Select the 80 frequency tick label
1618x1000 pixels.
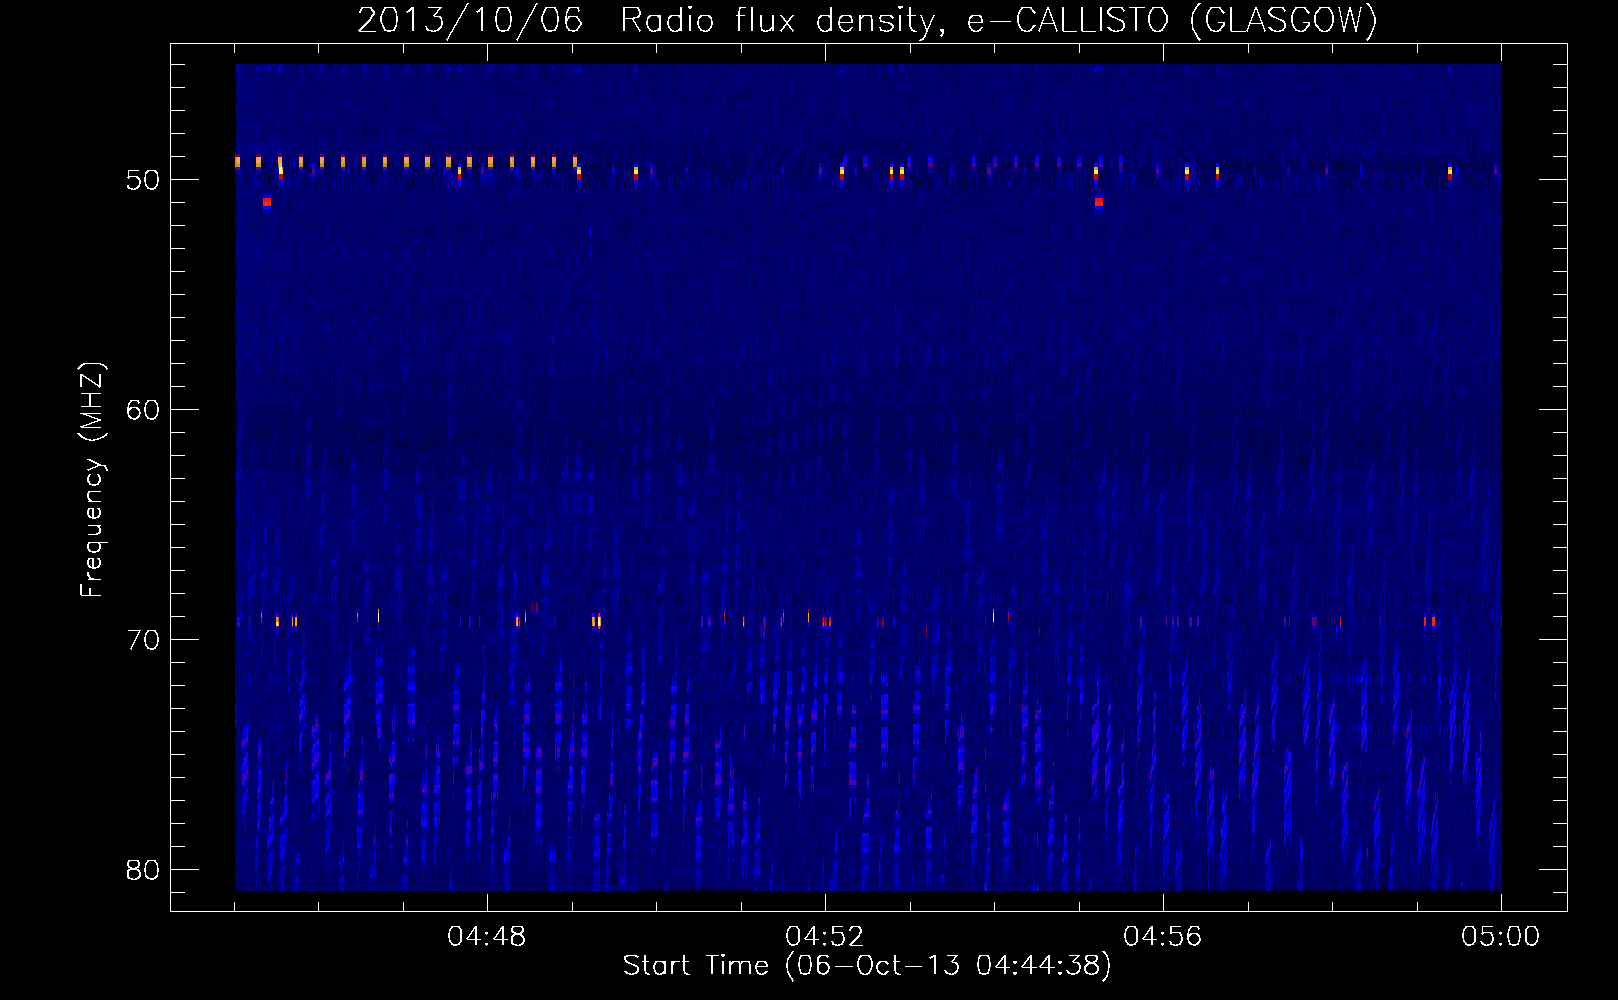[x=143, y=870]
